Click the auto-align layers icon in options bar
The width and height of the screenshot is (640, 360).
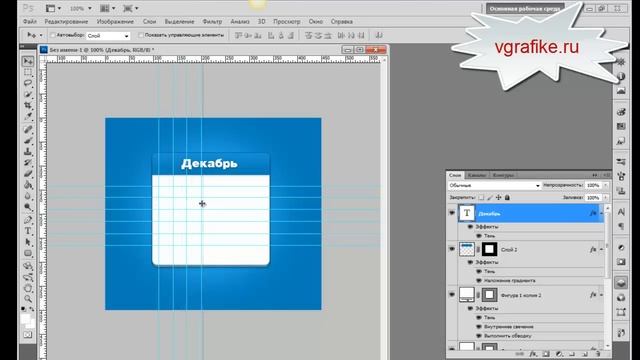(x=379, y=36)
